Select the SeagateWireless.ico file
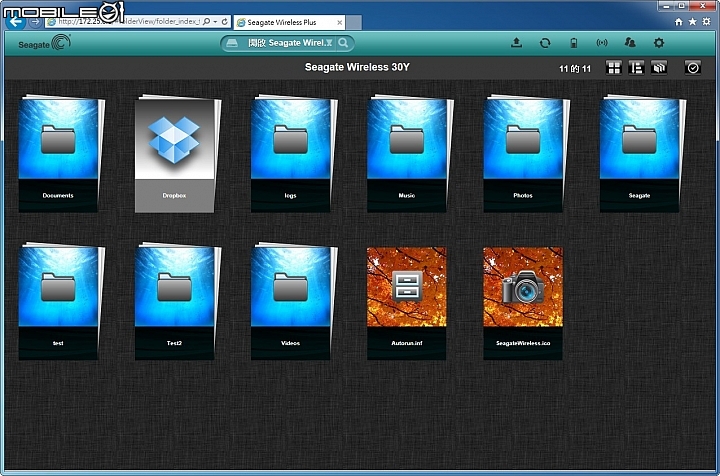Viewport: 720px width, 476px height. [x=523, y=303]
